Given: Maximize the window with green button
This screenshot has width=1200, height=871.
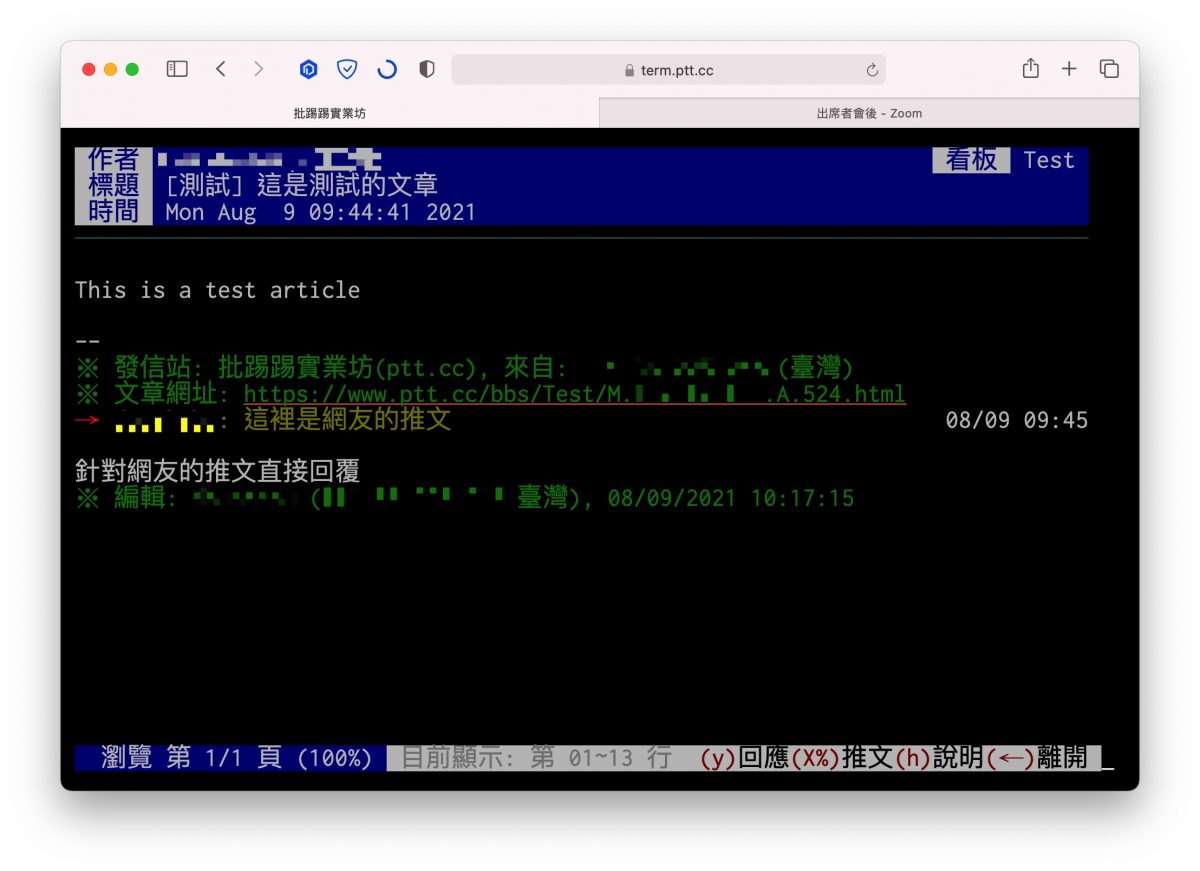Looking at the screenshot, I should tap(132, 69).
